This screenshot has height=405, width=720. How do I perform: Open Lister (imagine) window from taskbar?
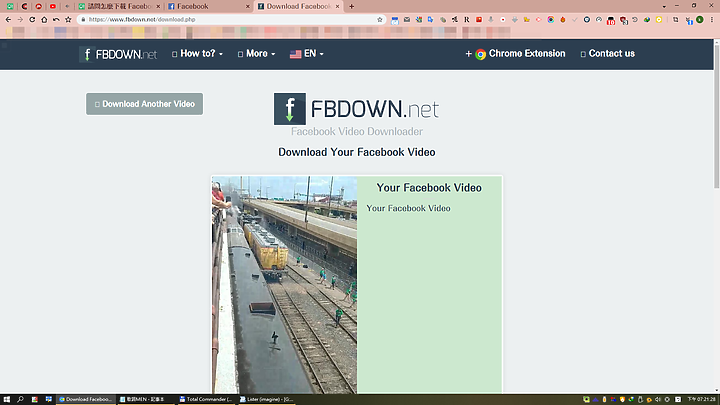coord(266,399)
